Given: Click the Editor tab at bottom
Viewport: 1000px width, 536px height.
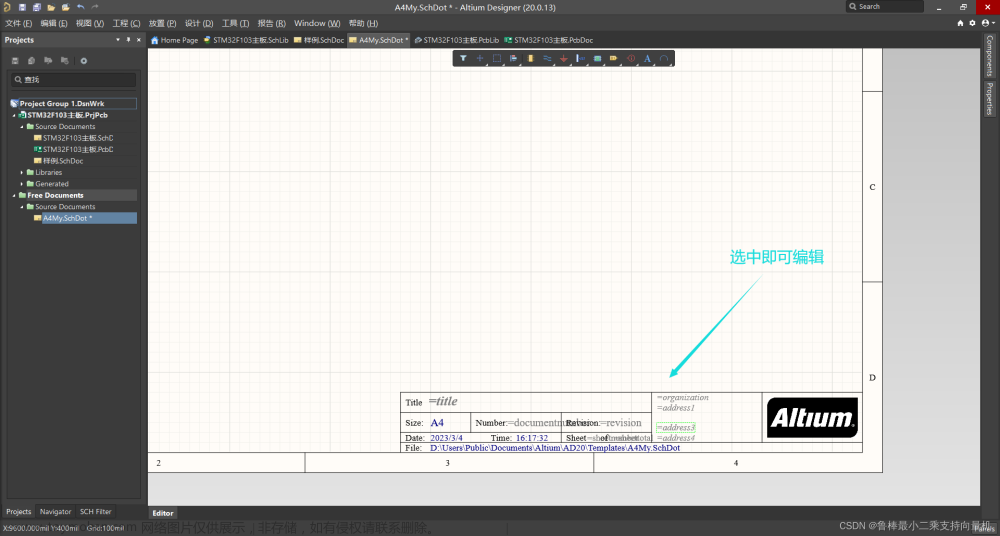Looking at the screenshot, I should coord(163,513).
